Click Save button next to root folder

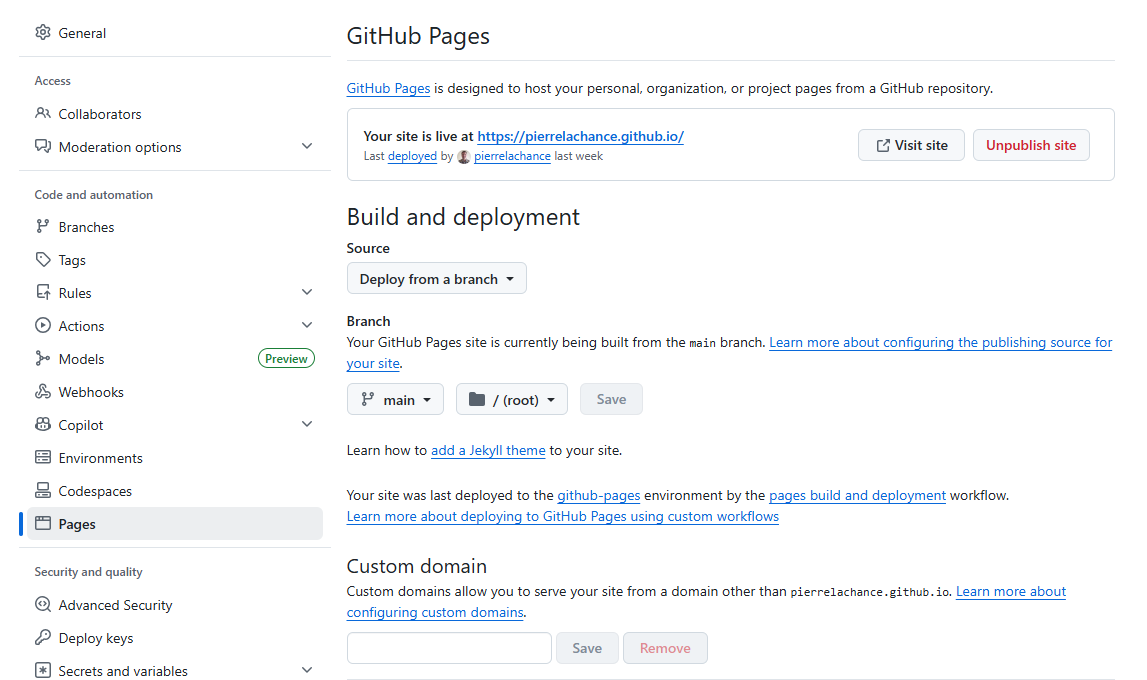click(612, 399)
